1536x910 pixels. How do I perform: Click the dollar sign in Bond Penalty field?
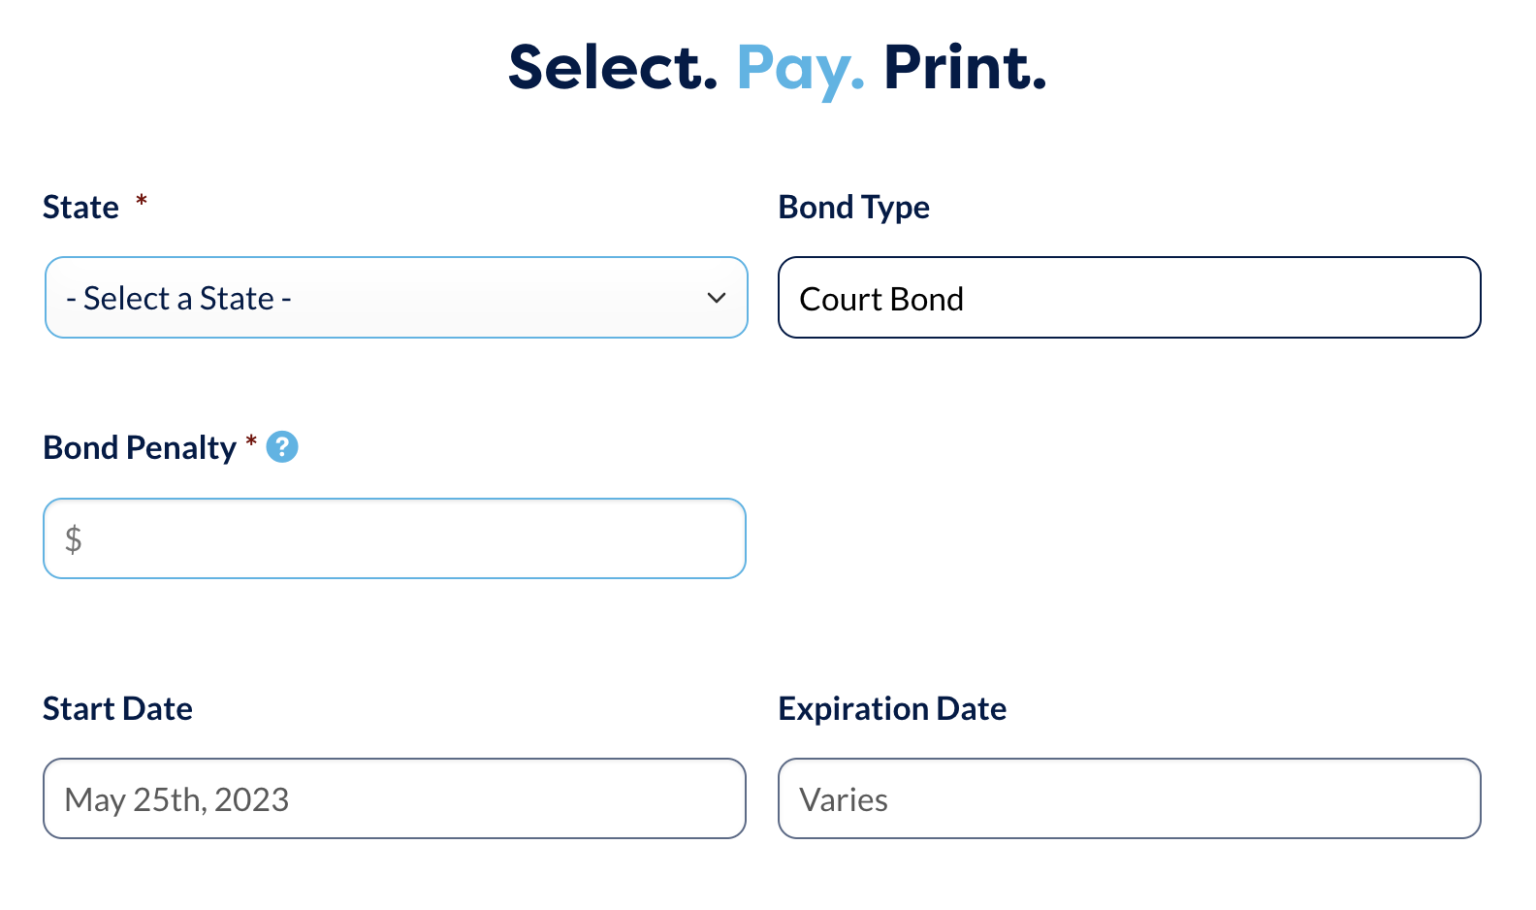click(72, 538)
